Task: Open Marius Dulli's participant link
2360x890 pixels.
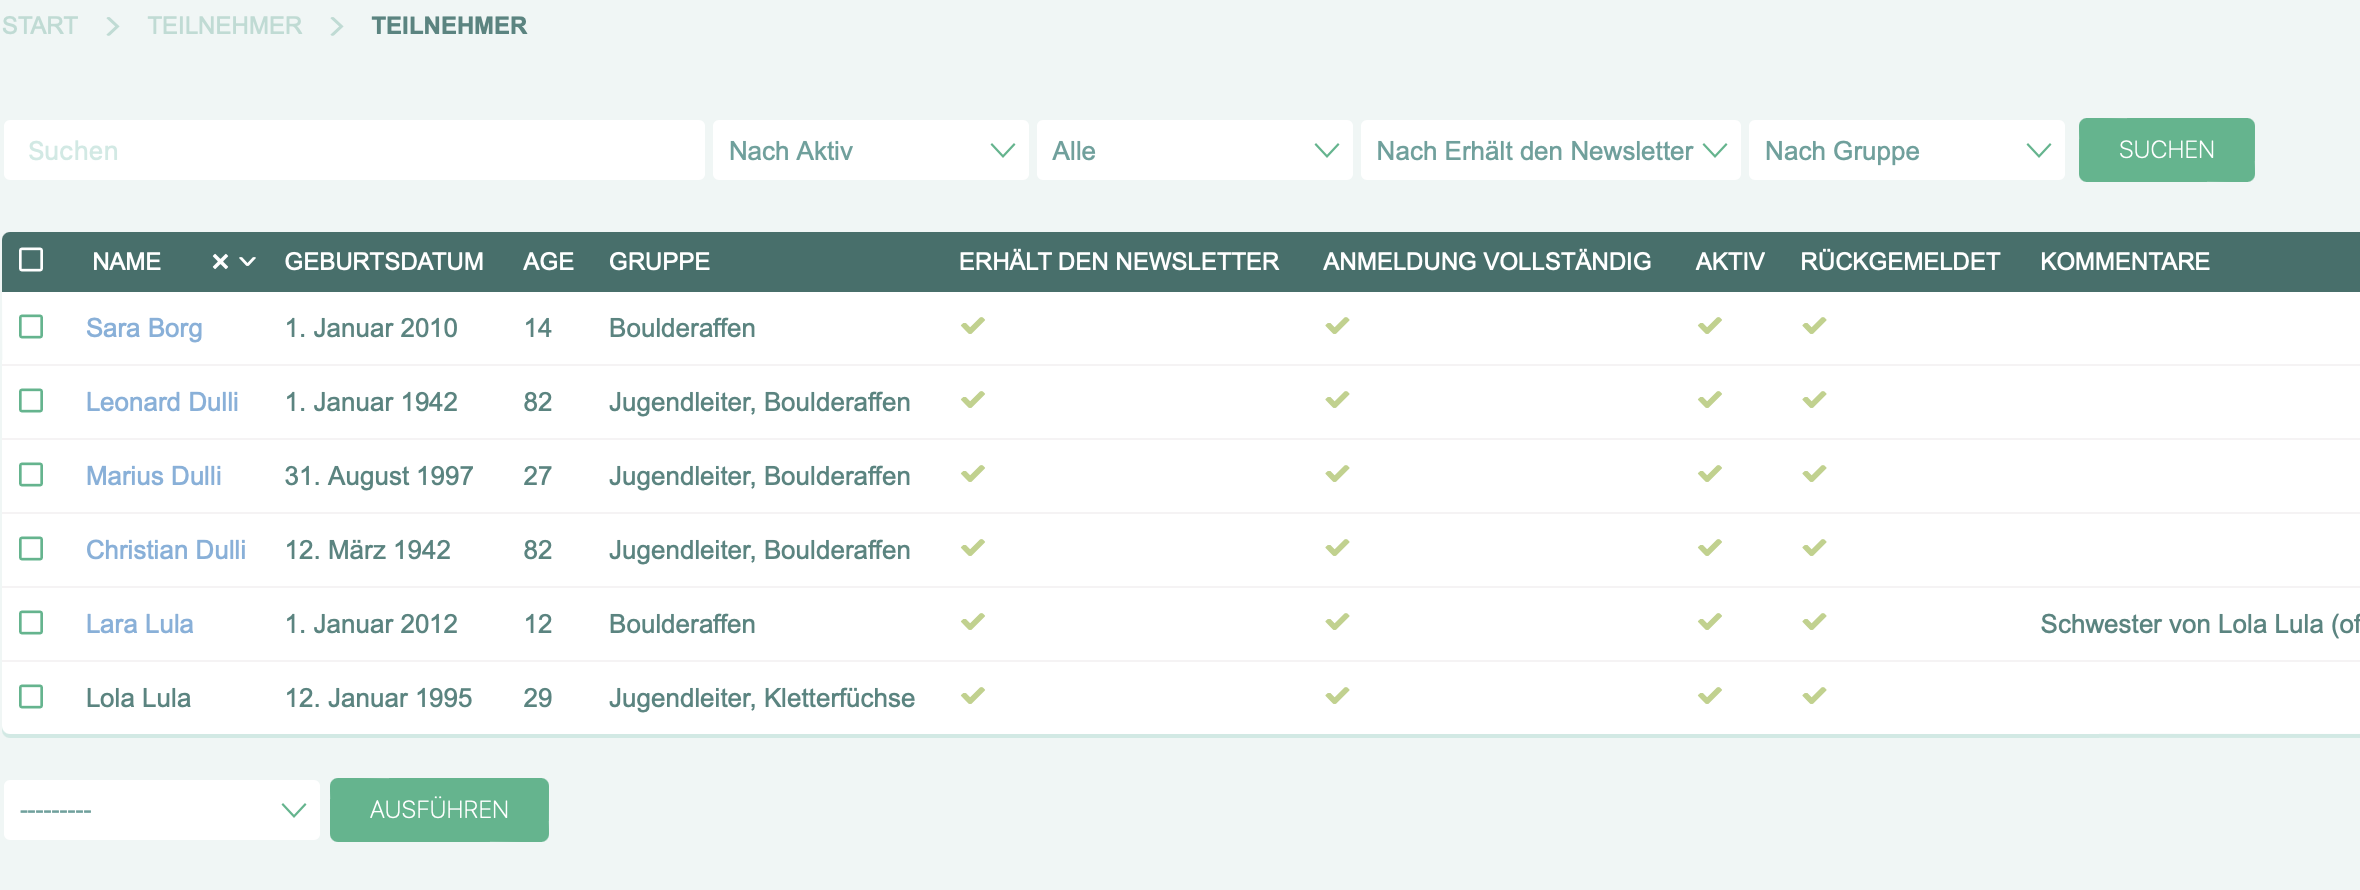Action: 154,476
